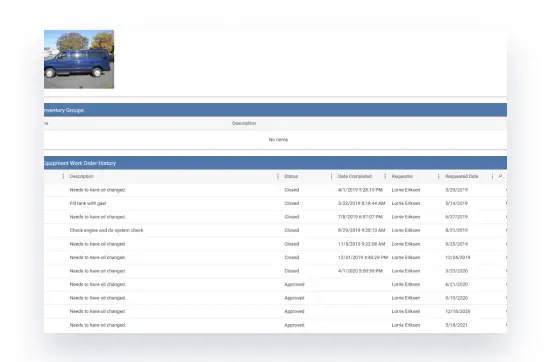The width and height of the screenshot is (551, 362).
Task: Collapse the Inventory Groups section header
Action: 275,110
